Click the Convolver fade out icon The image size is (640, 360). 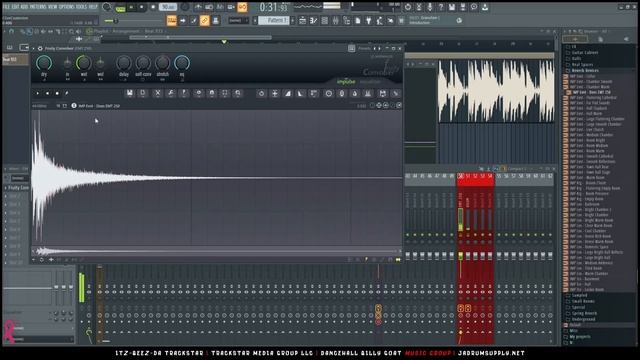(301, 93)
